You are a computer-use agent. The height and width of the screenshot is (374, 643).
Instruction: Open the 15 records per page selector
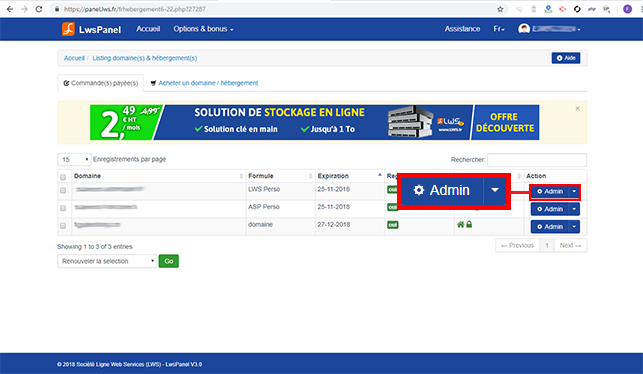[x=74, y=159]
